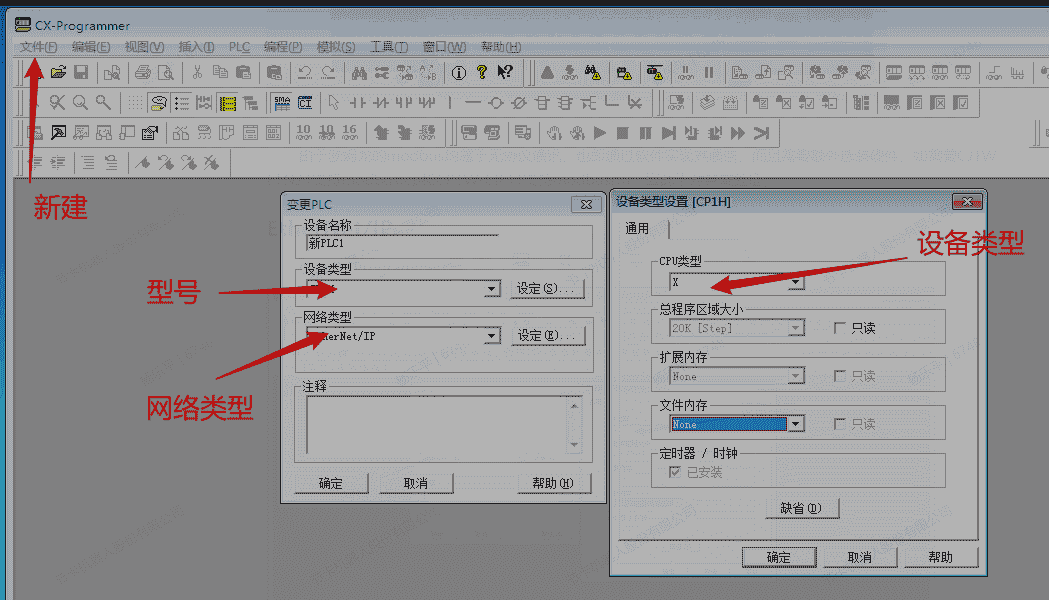1049x600 pixels.
Task: Click the 缺省(D) default button
Action: pyautogui.click(x=800, y=508)
